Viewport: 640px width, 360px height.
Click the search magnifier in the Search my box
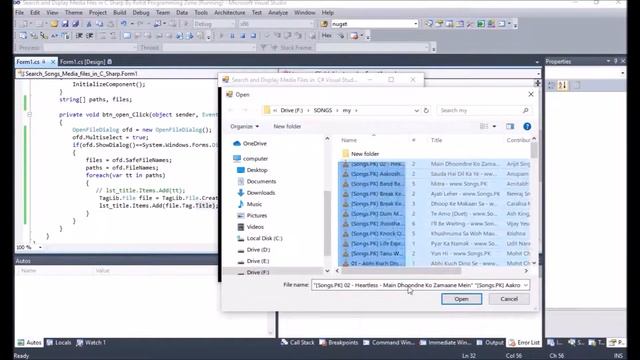[525, 110]
